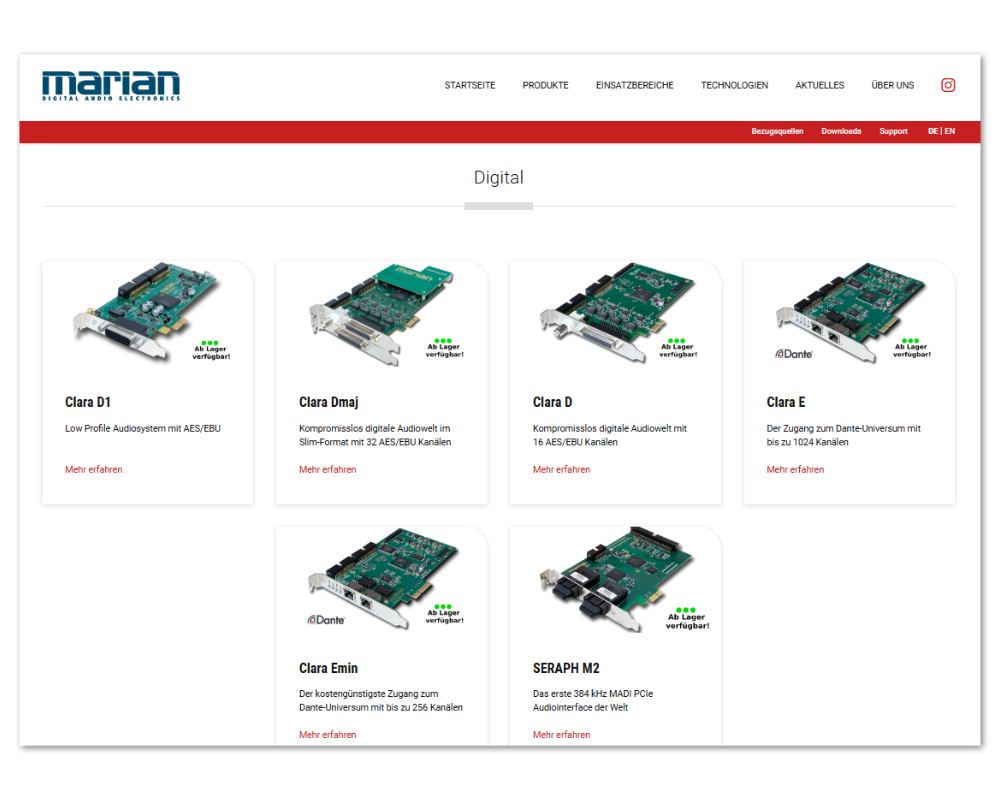This screenshot has width=1000, height=800.
Task: Select Technologien in the top menu
Action: [x=735, y=85]
